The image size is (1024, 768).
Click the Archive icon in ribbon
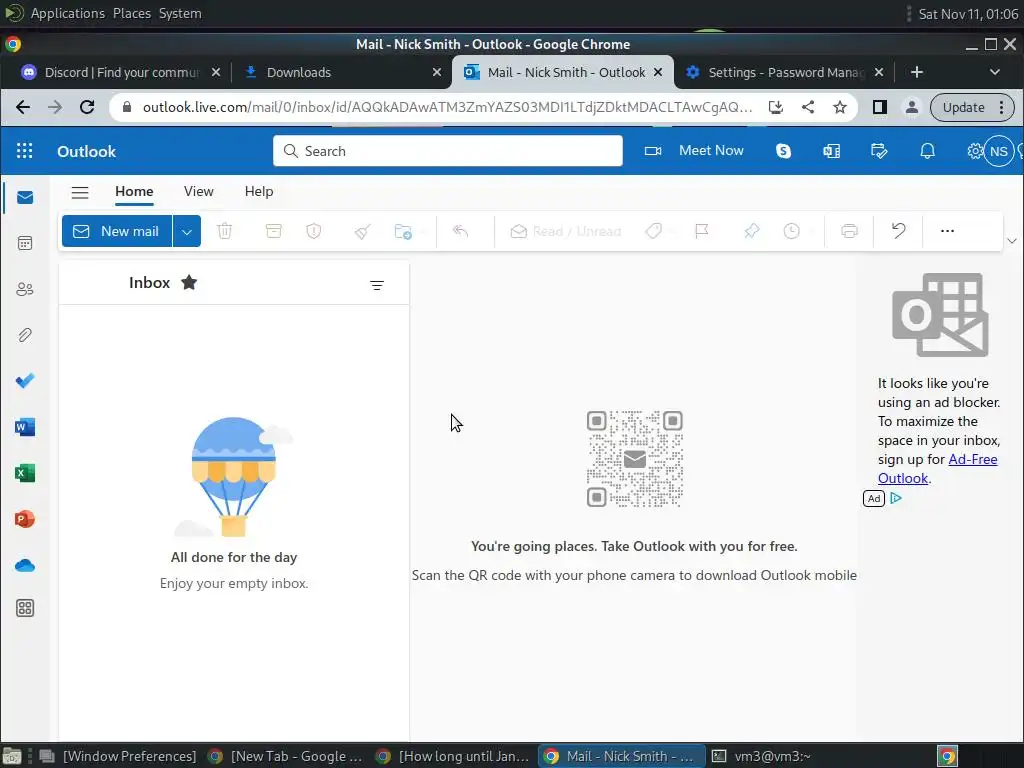[274, 231]
